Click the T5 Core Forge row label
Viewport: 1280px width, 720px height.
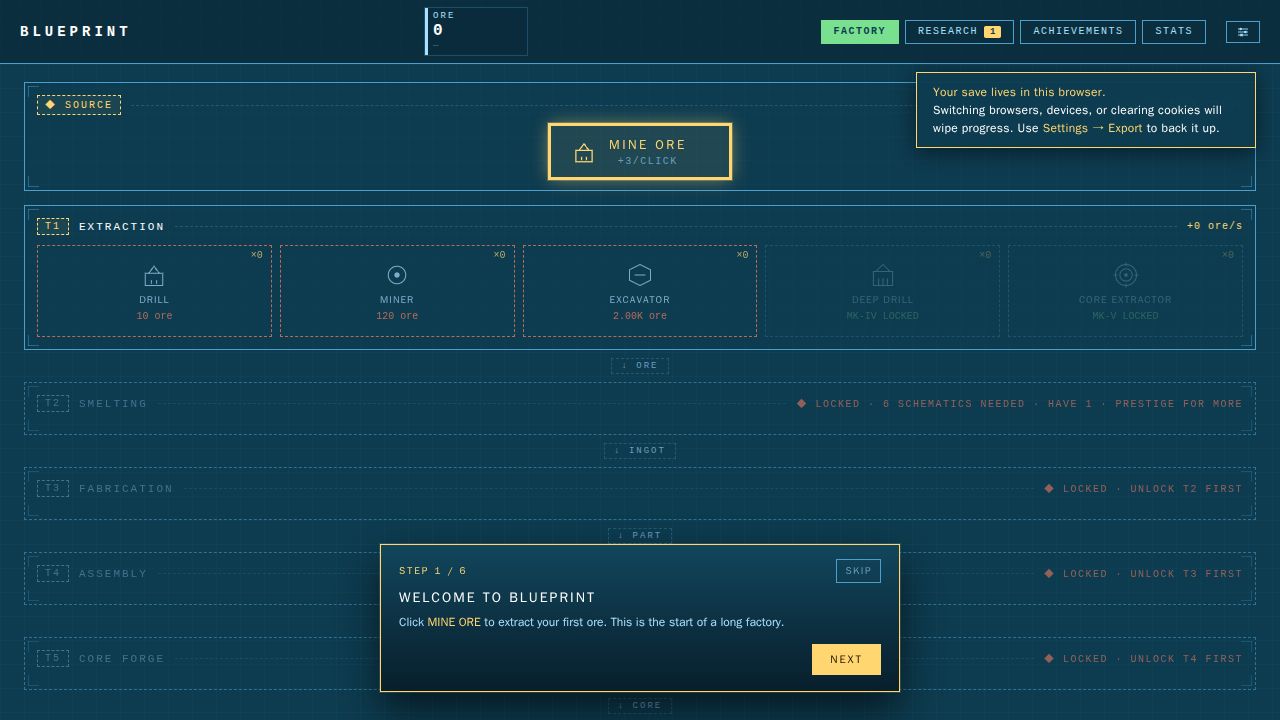tap(122, 659)
